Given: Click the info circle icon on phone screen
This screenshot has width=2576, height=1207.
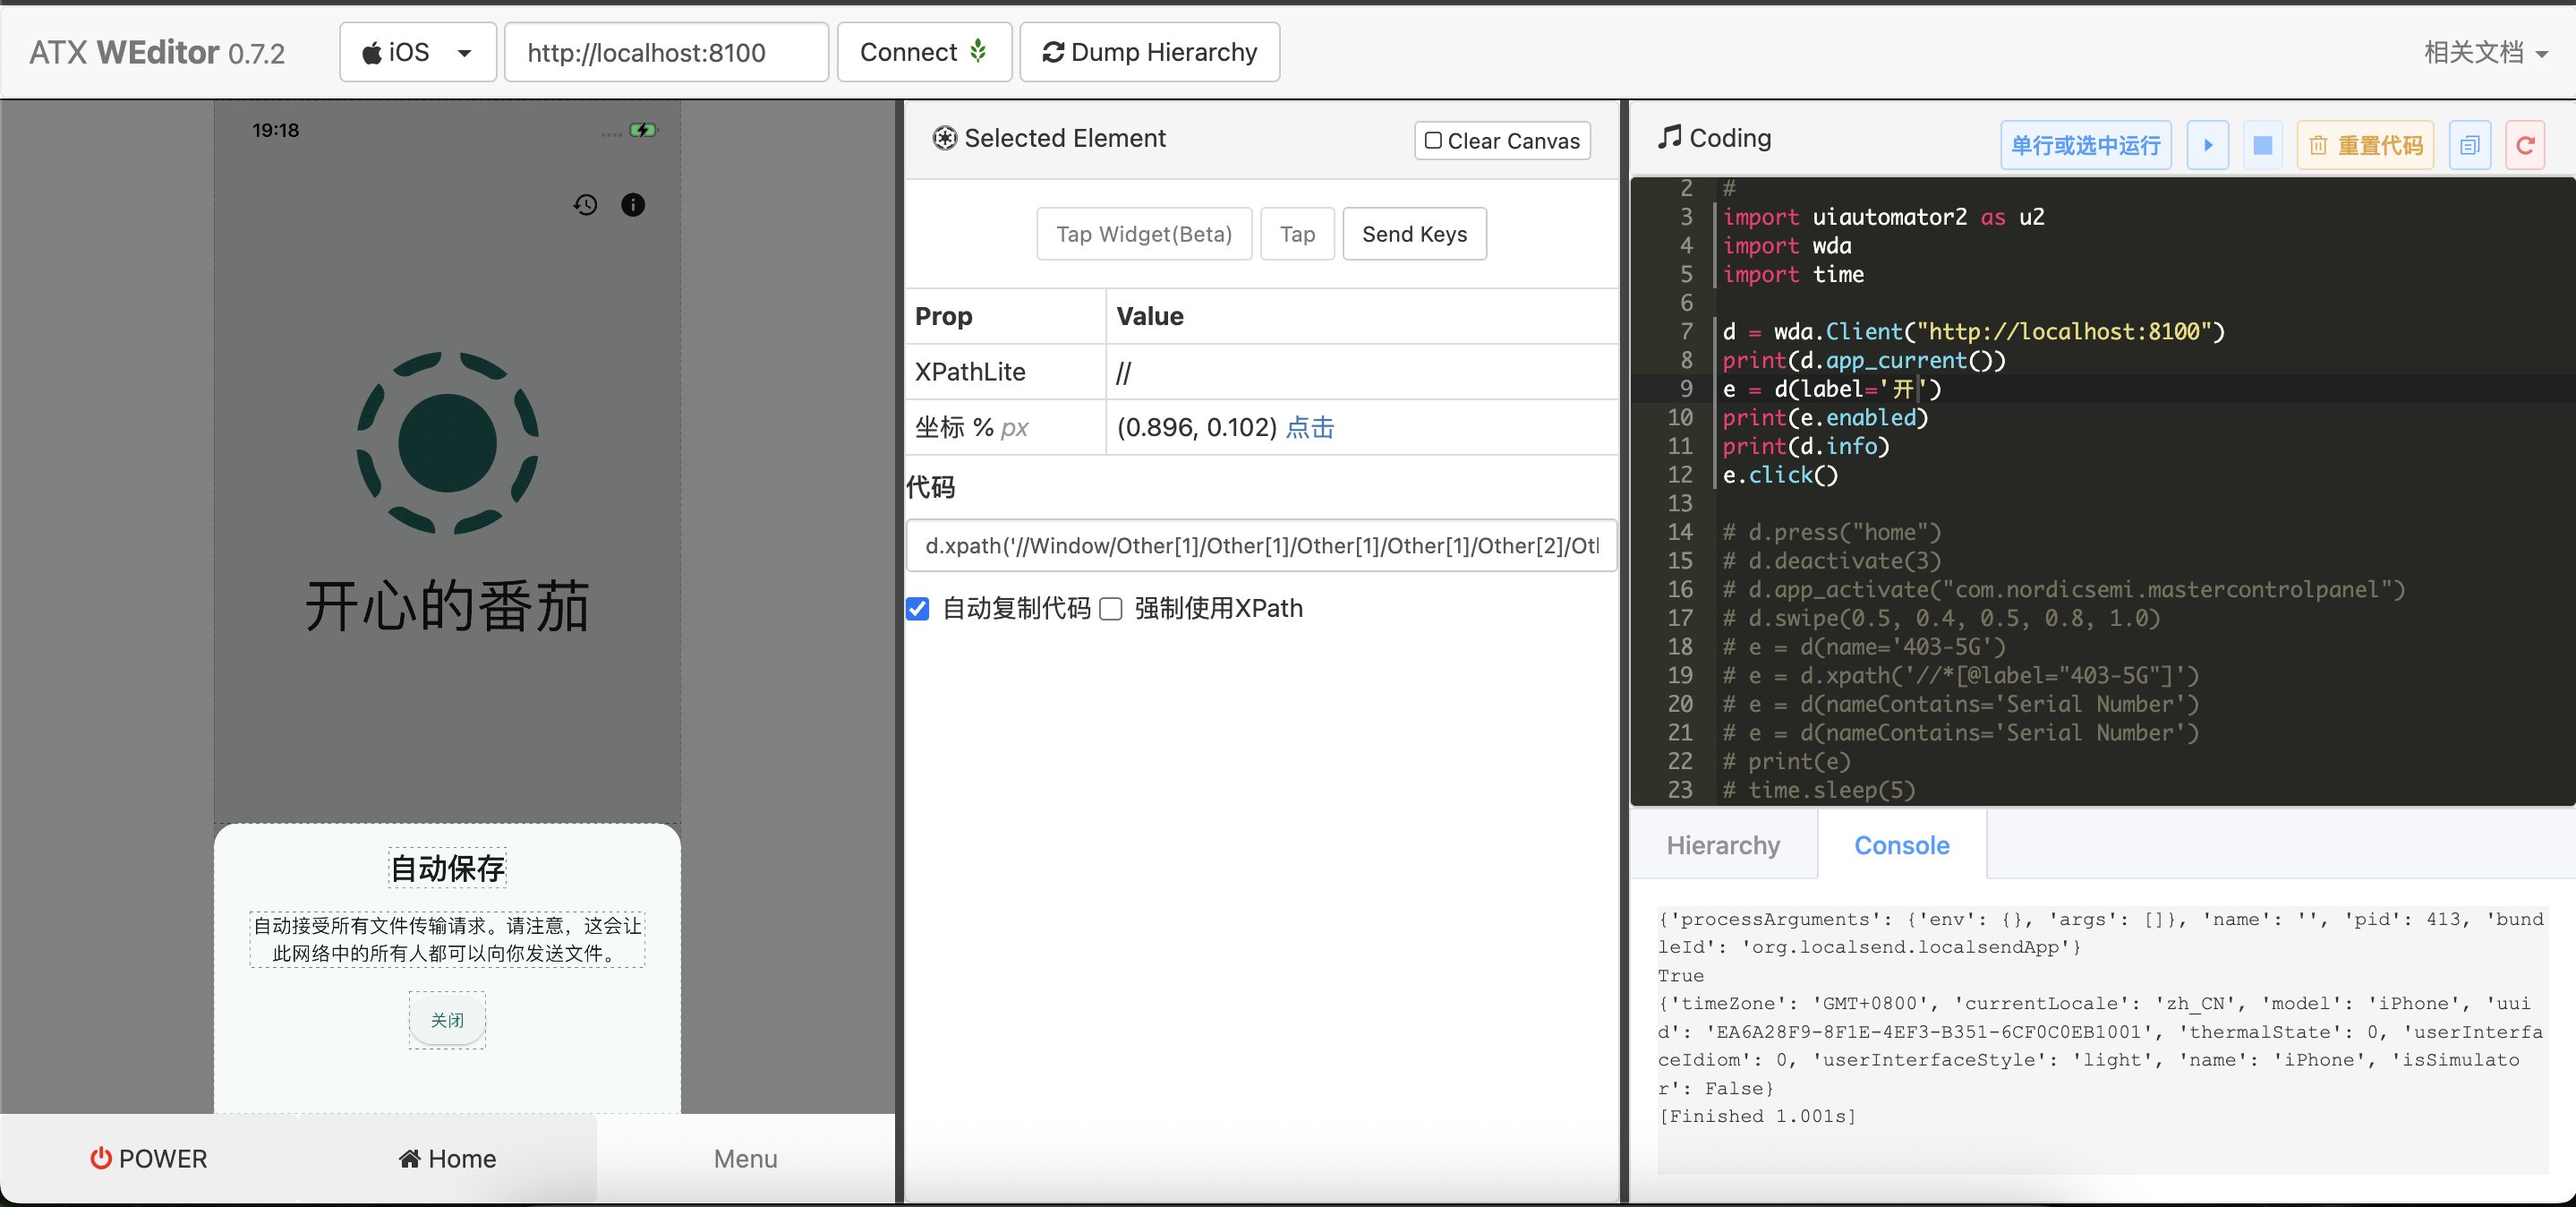Looking at the screenshot, I should 633,205.
